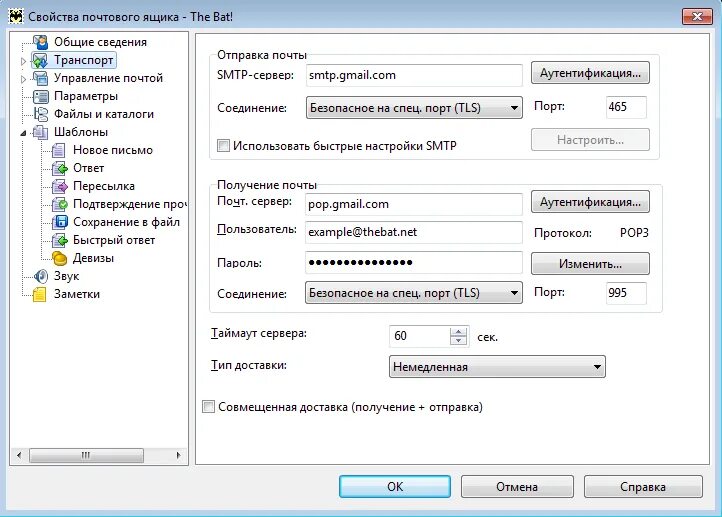Collapse the Шаблоны tree node arrow
722x517 pixels.
(23, 133)
